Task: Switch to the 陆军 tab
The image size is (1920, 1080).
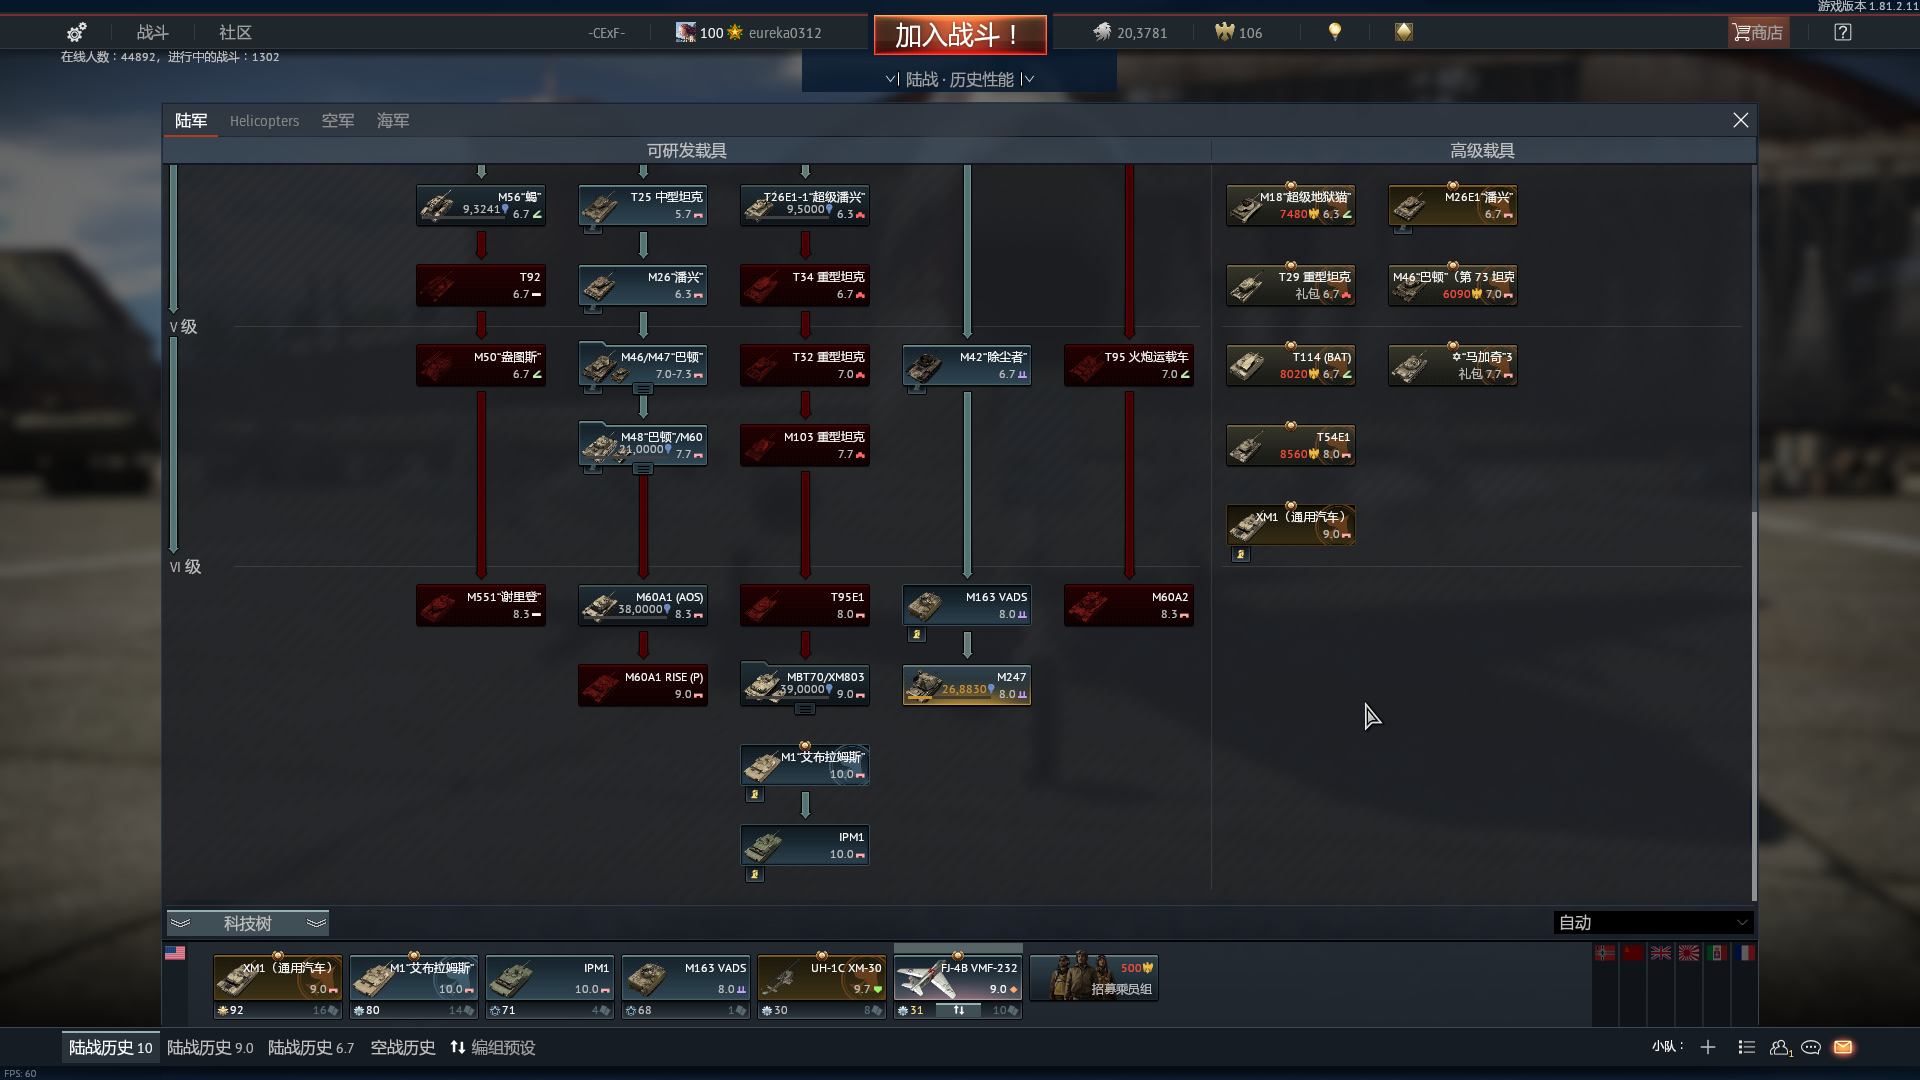Action: [191, 121]
